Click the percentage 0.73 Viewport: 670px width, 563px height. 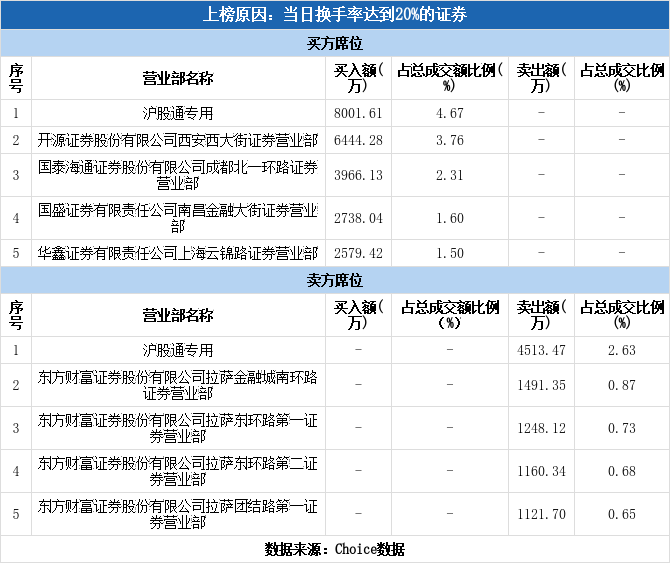[x=622, y=428]
